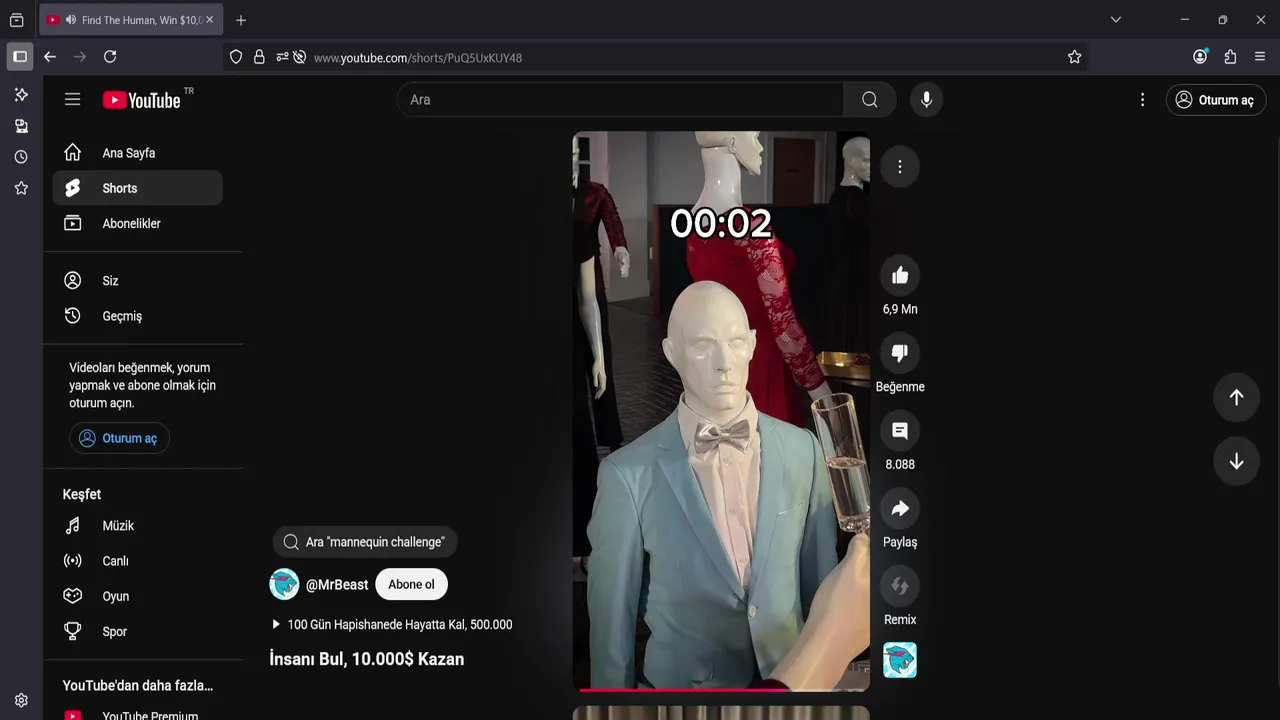Viewport: 1280px width, 720px height.
Task: Open the Short's three-dot options menu
Action: click(x=900, y=167)
